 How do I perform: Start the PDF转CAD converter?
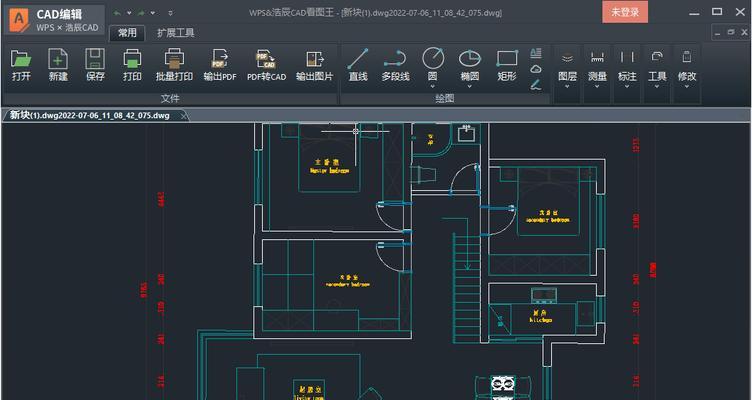click(x=267, y=65)
